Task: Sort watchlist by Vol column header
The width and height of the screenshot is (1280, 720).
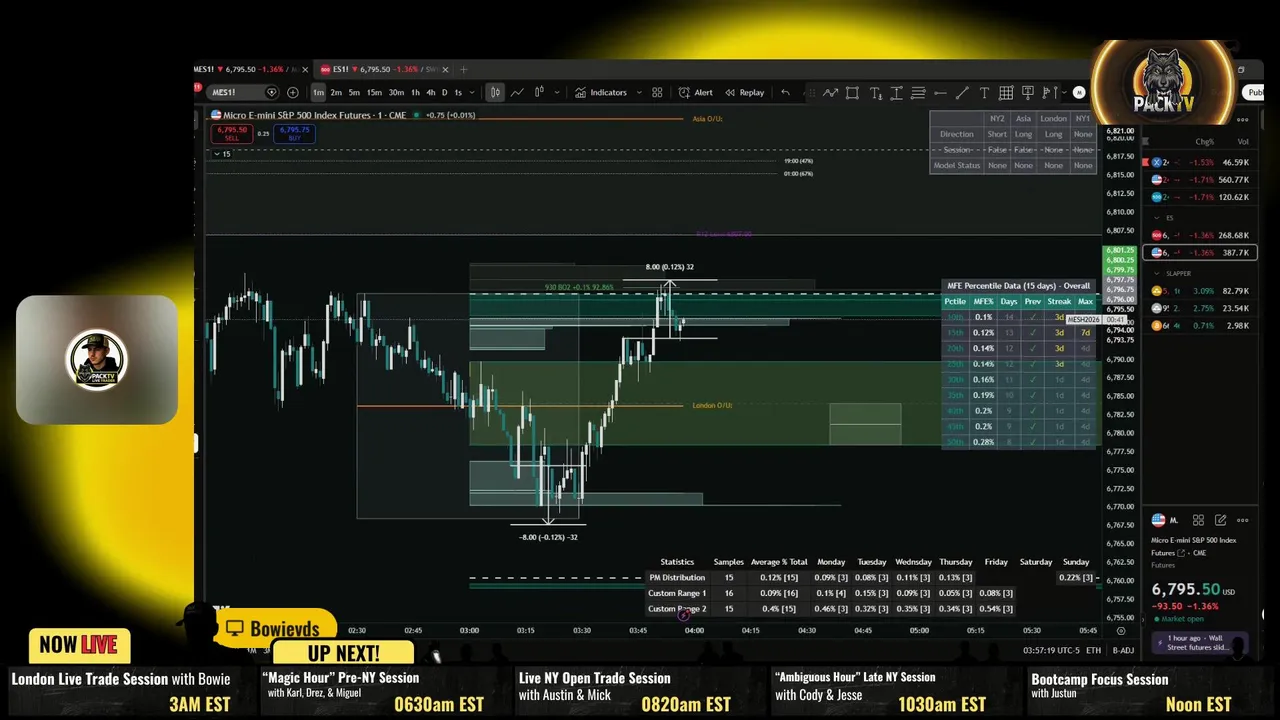Action: pos(1243,142)
